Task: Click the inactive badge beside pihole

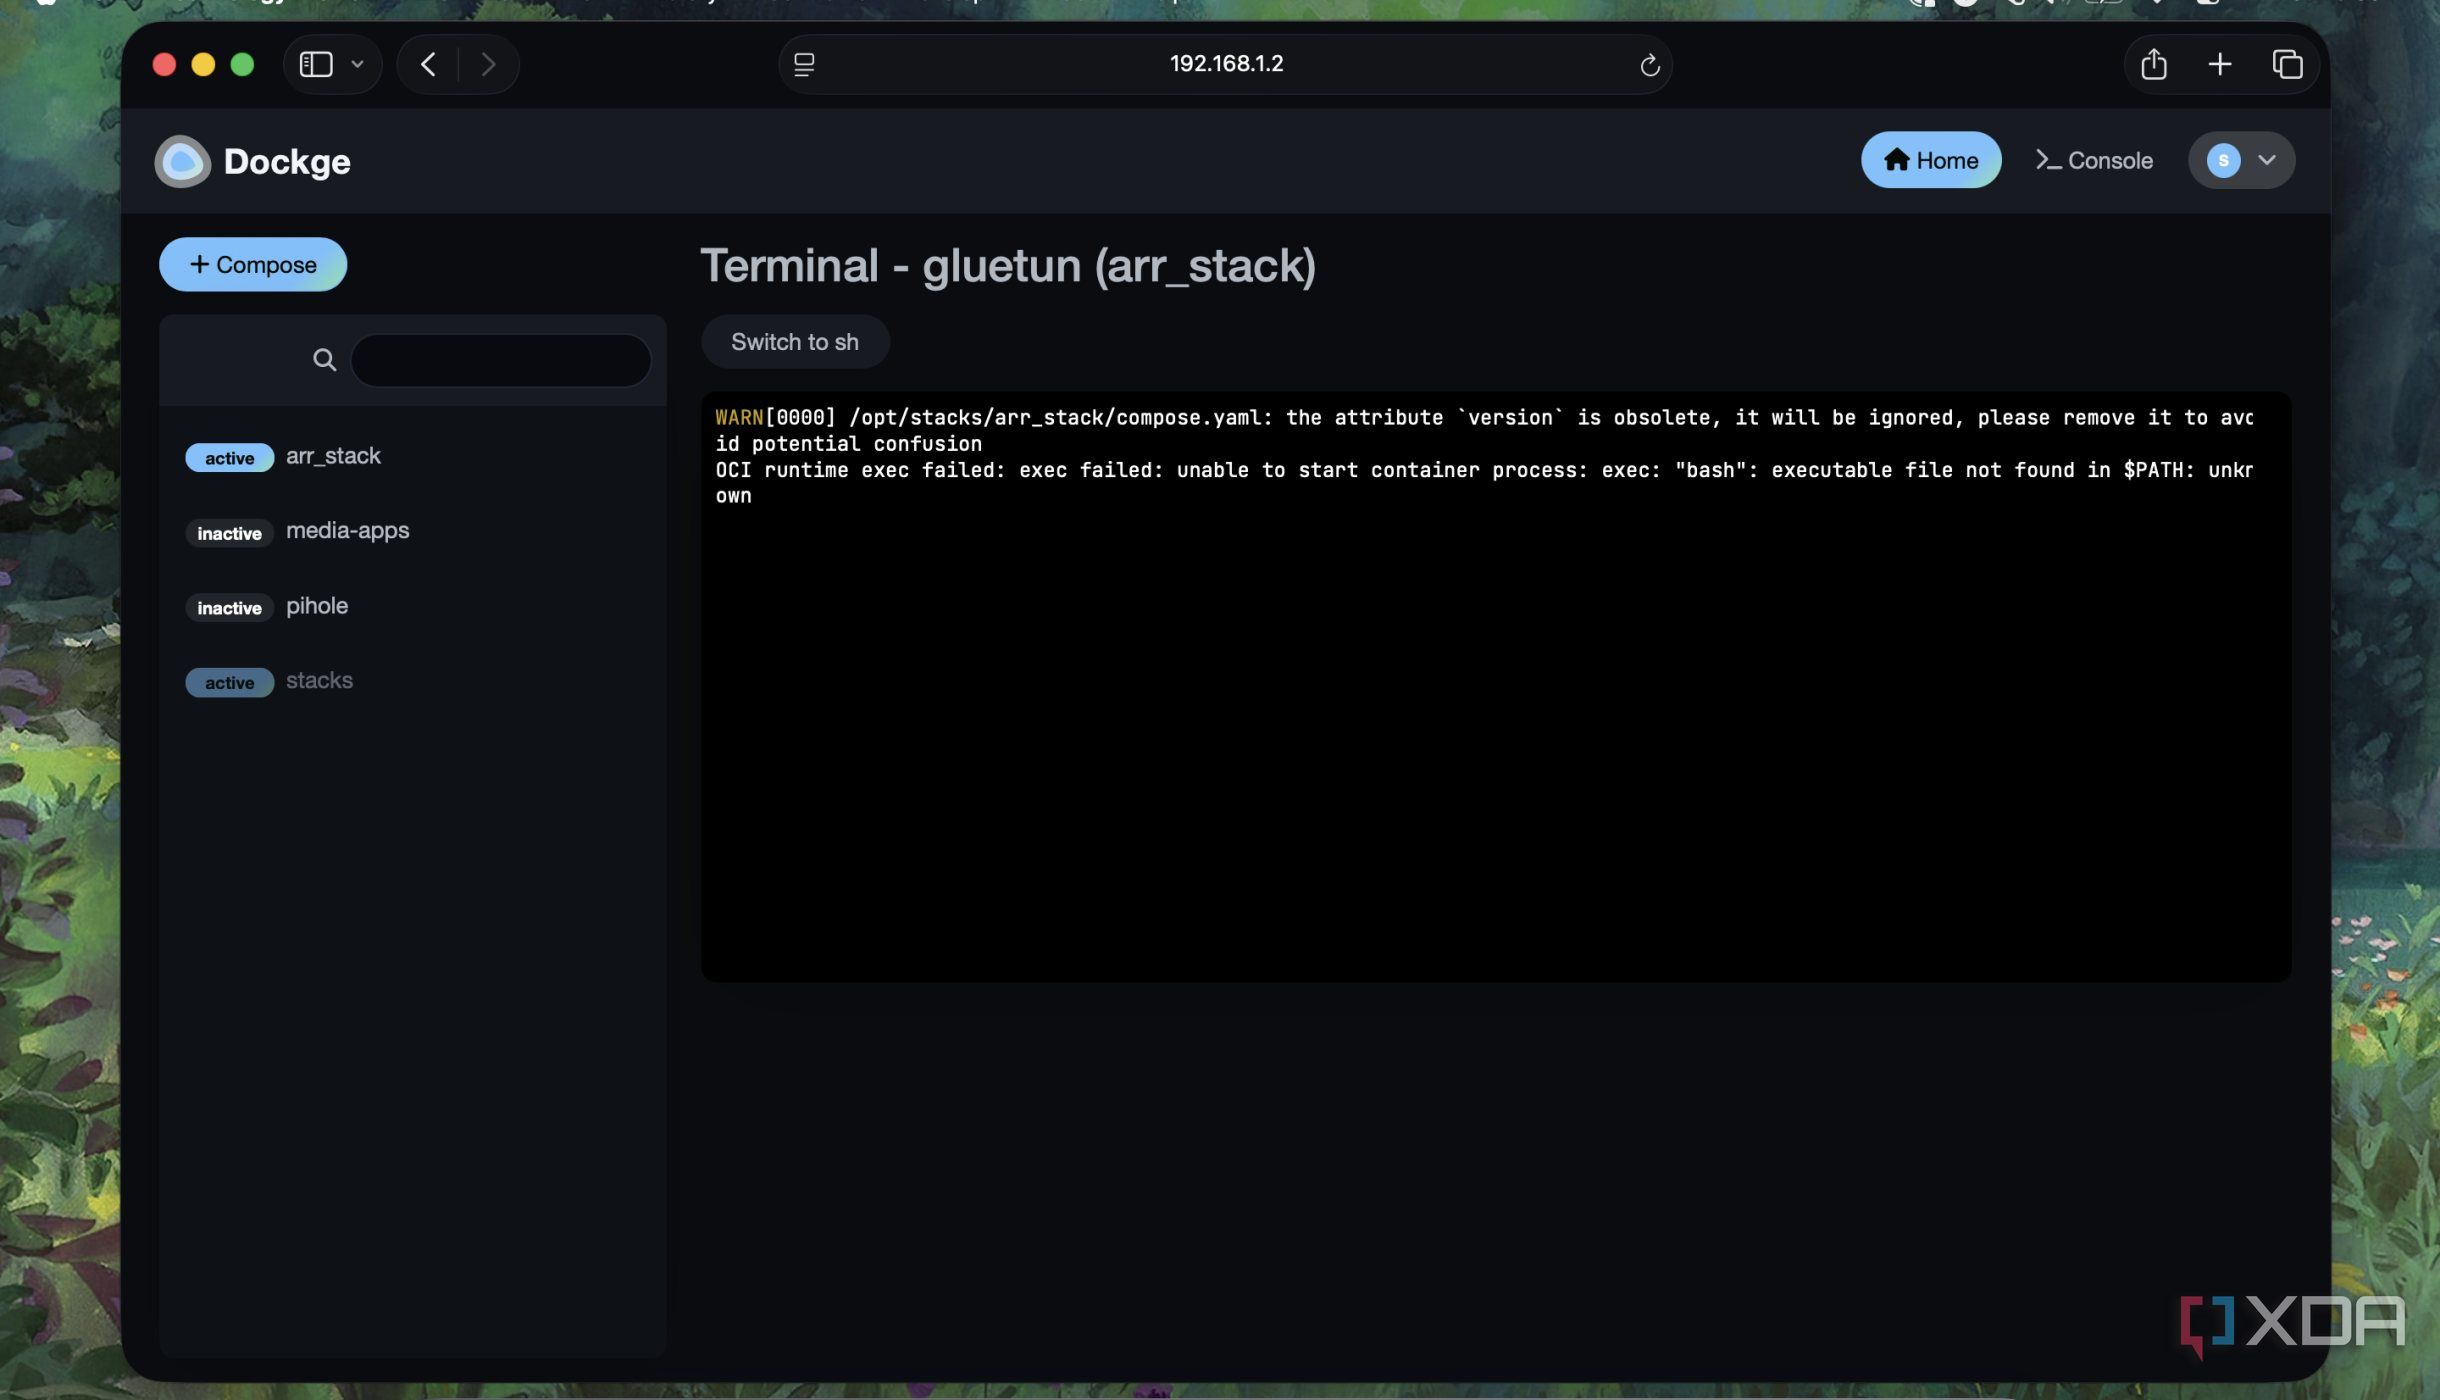Action: [x=229, y=608]
